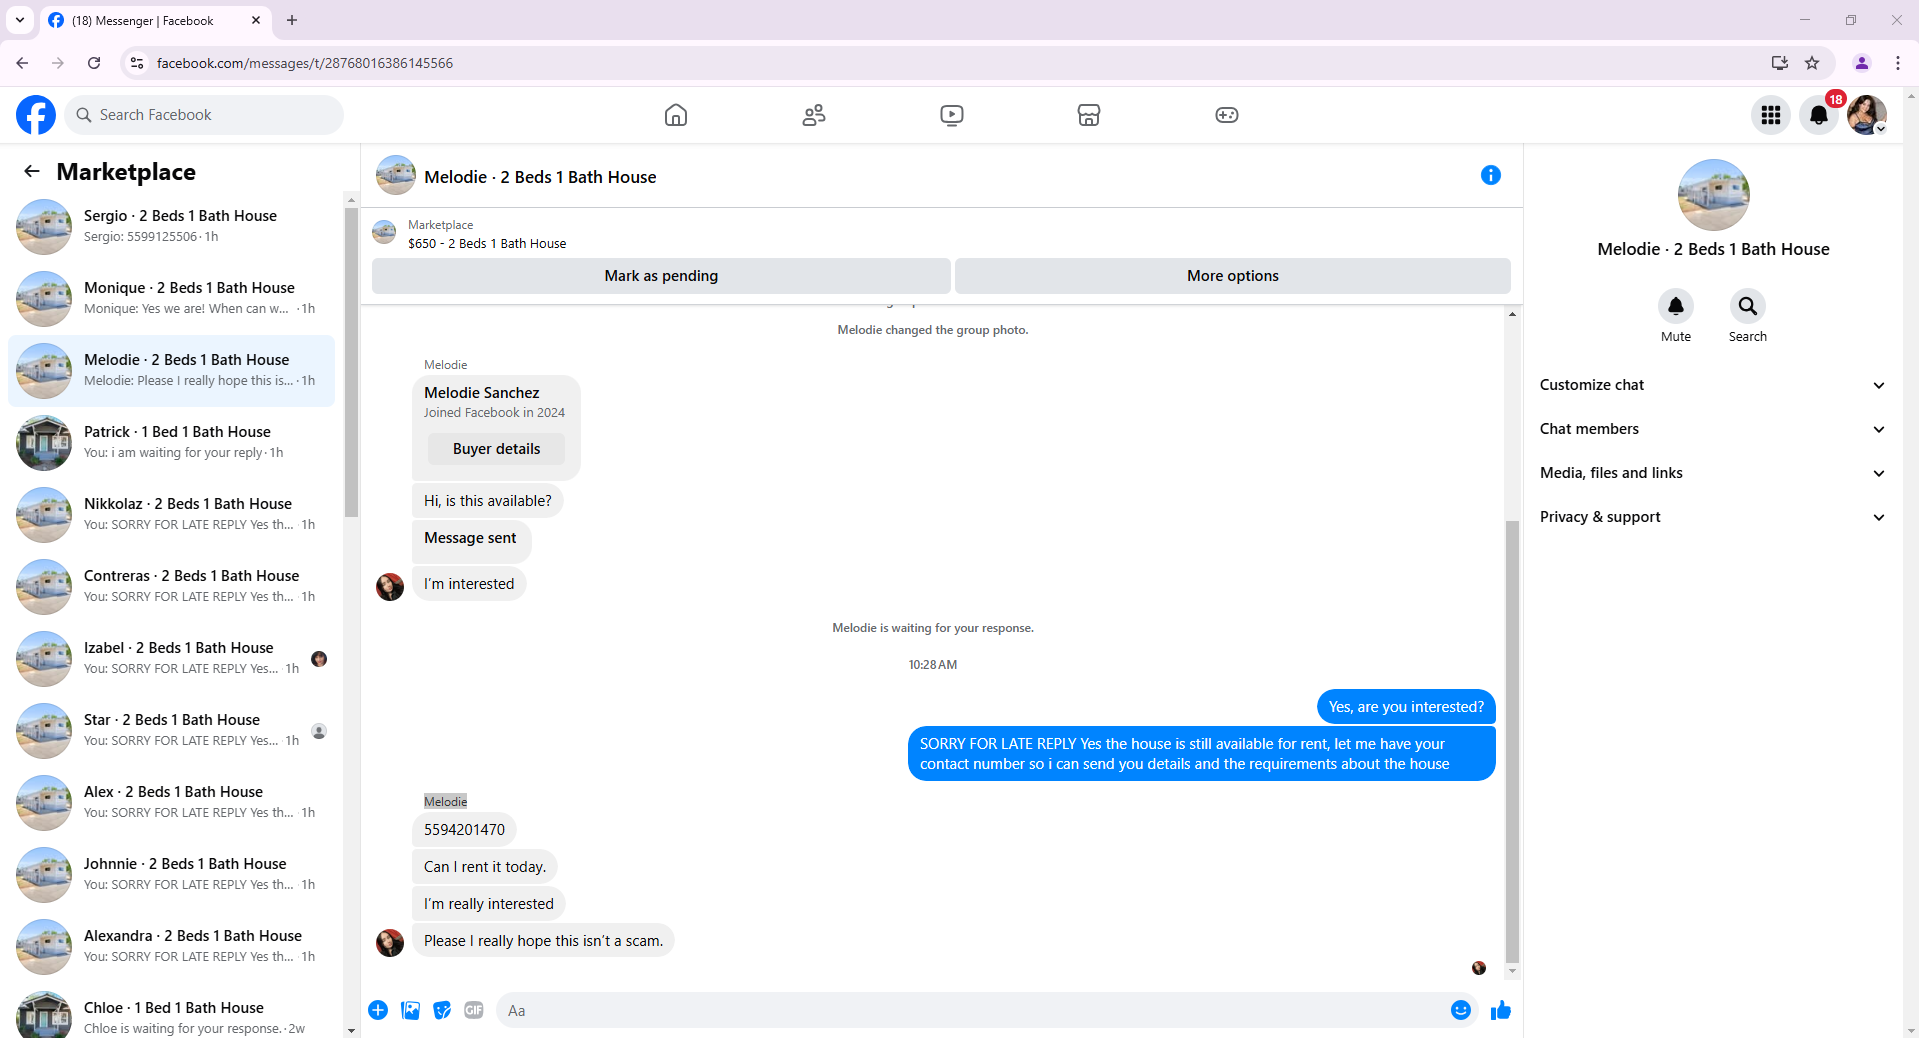The width and height of the screenshot is (1919, 1038).
Task: Attach a photo with the image icon
Action: click(x=410, y=1010)
